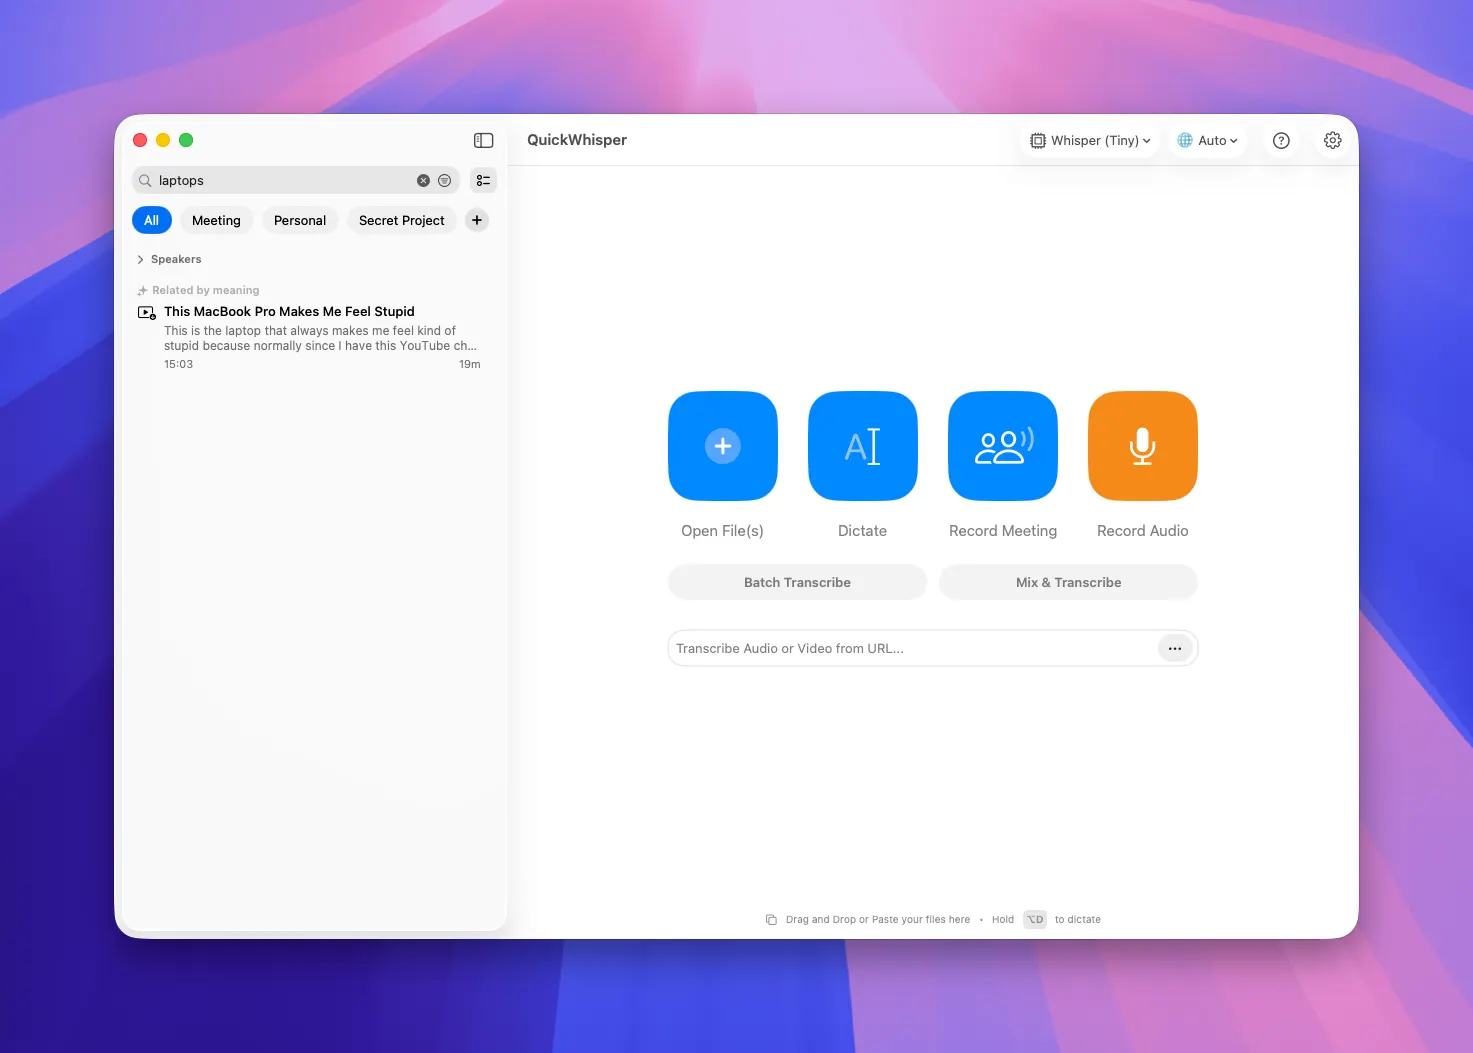
Task: Open the Auto language dropdown
Action: (x=1207, y=141)
